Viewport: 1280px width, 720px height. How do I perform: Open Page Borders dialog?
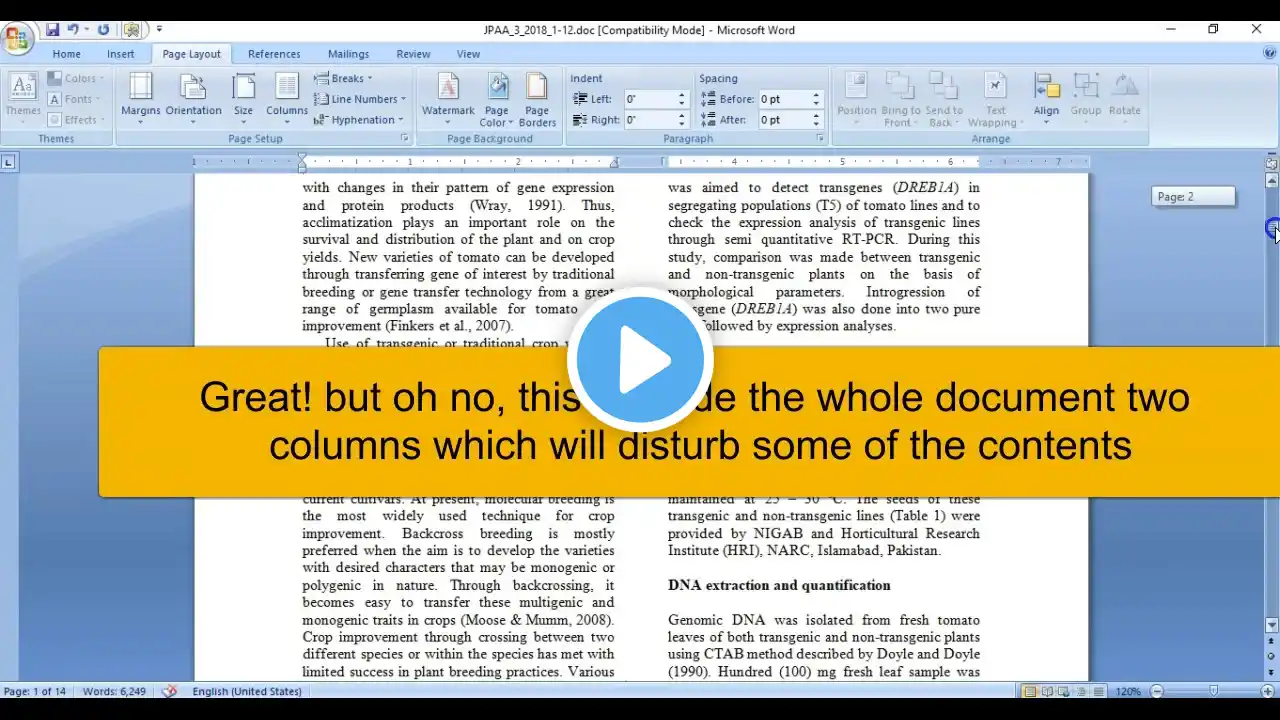(x=537, y=99)
